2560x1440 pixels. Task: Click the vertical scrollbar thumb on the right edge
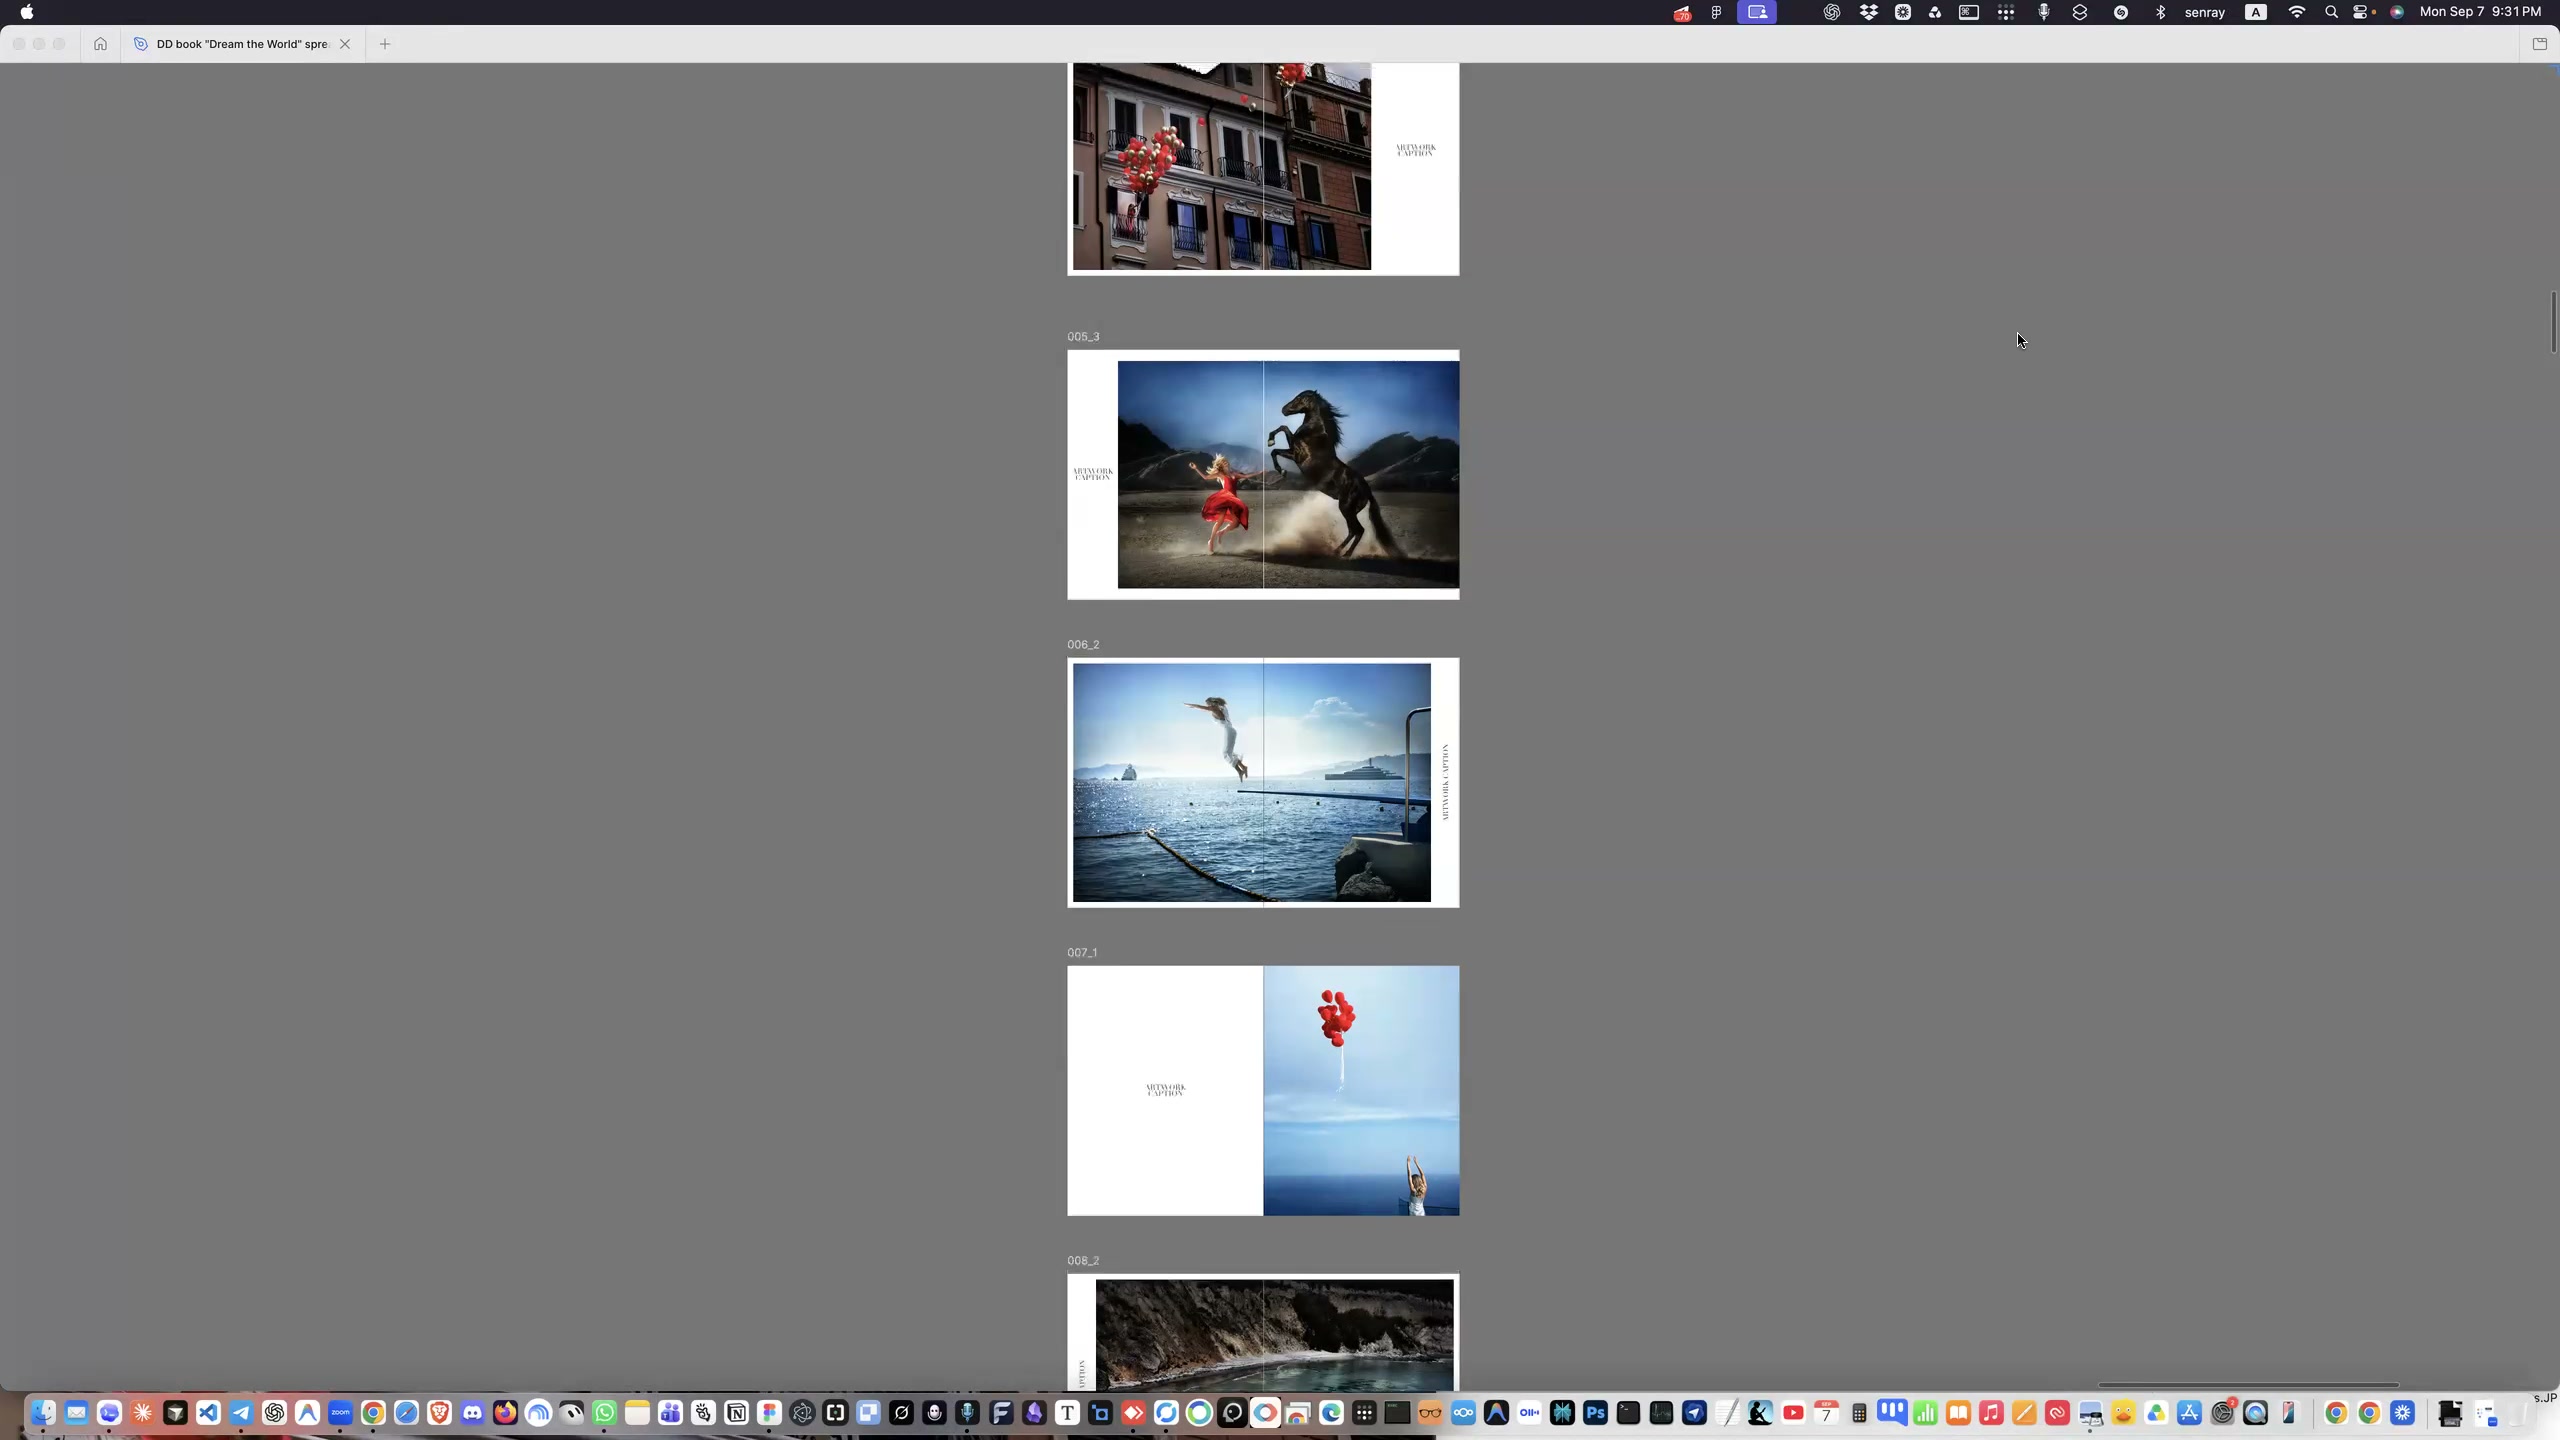[2553, 322]
